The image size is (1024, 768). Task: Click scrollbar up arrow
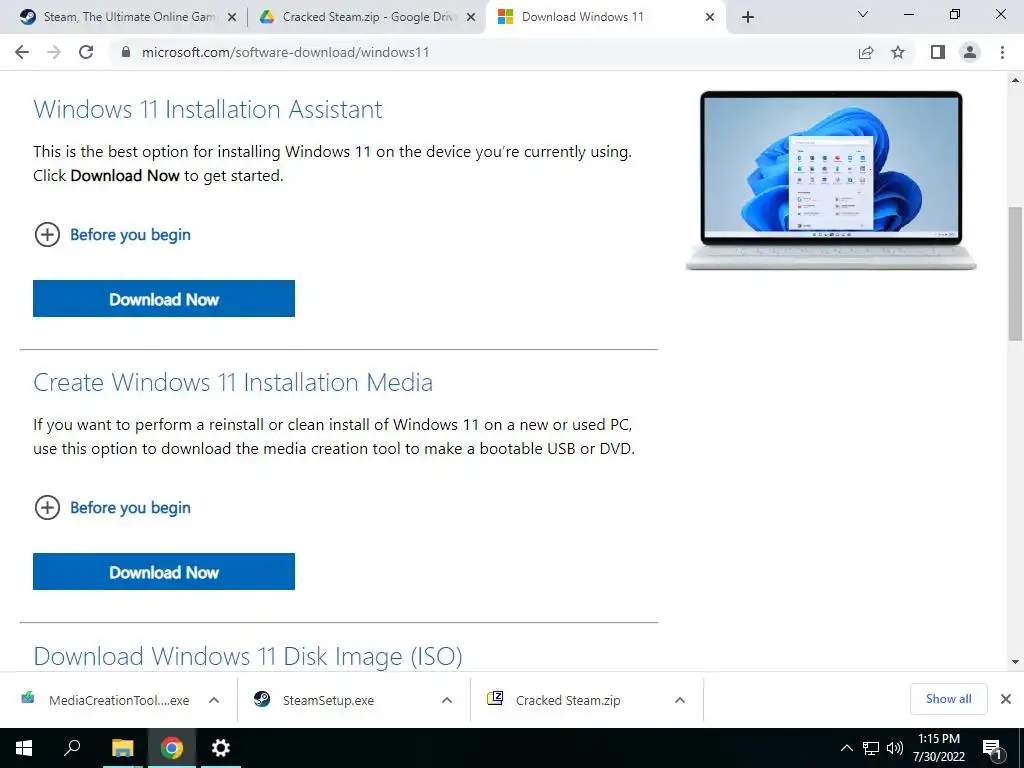[1015, 80]
